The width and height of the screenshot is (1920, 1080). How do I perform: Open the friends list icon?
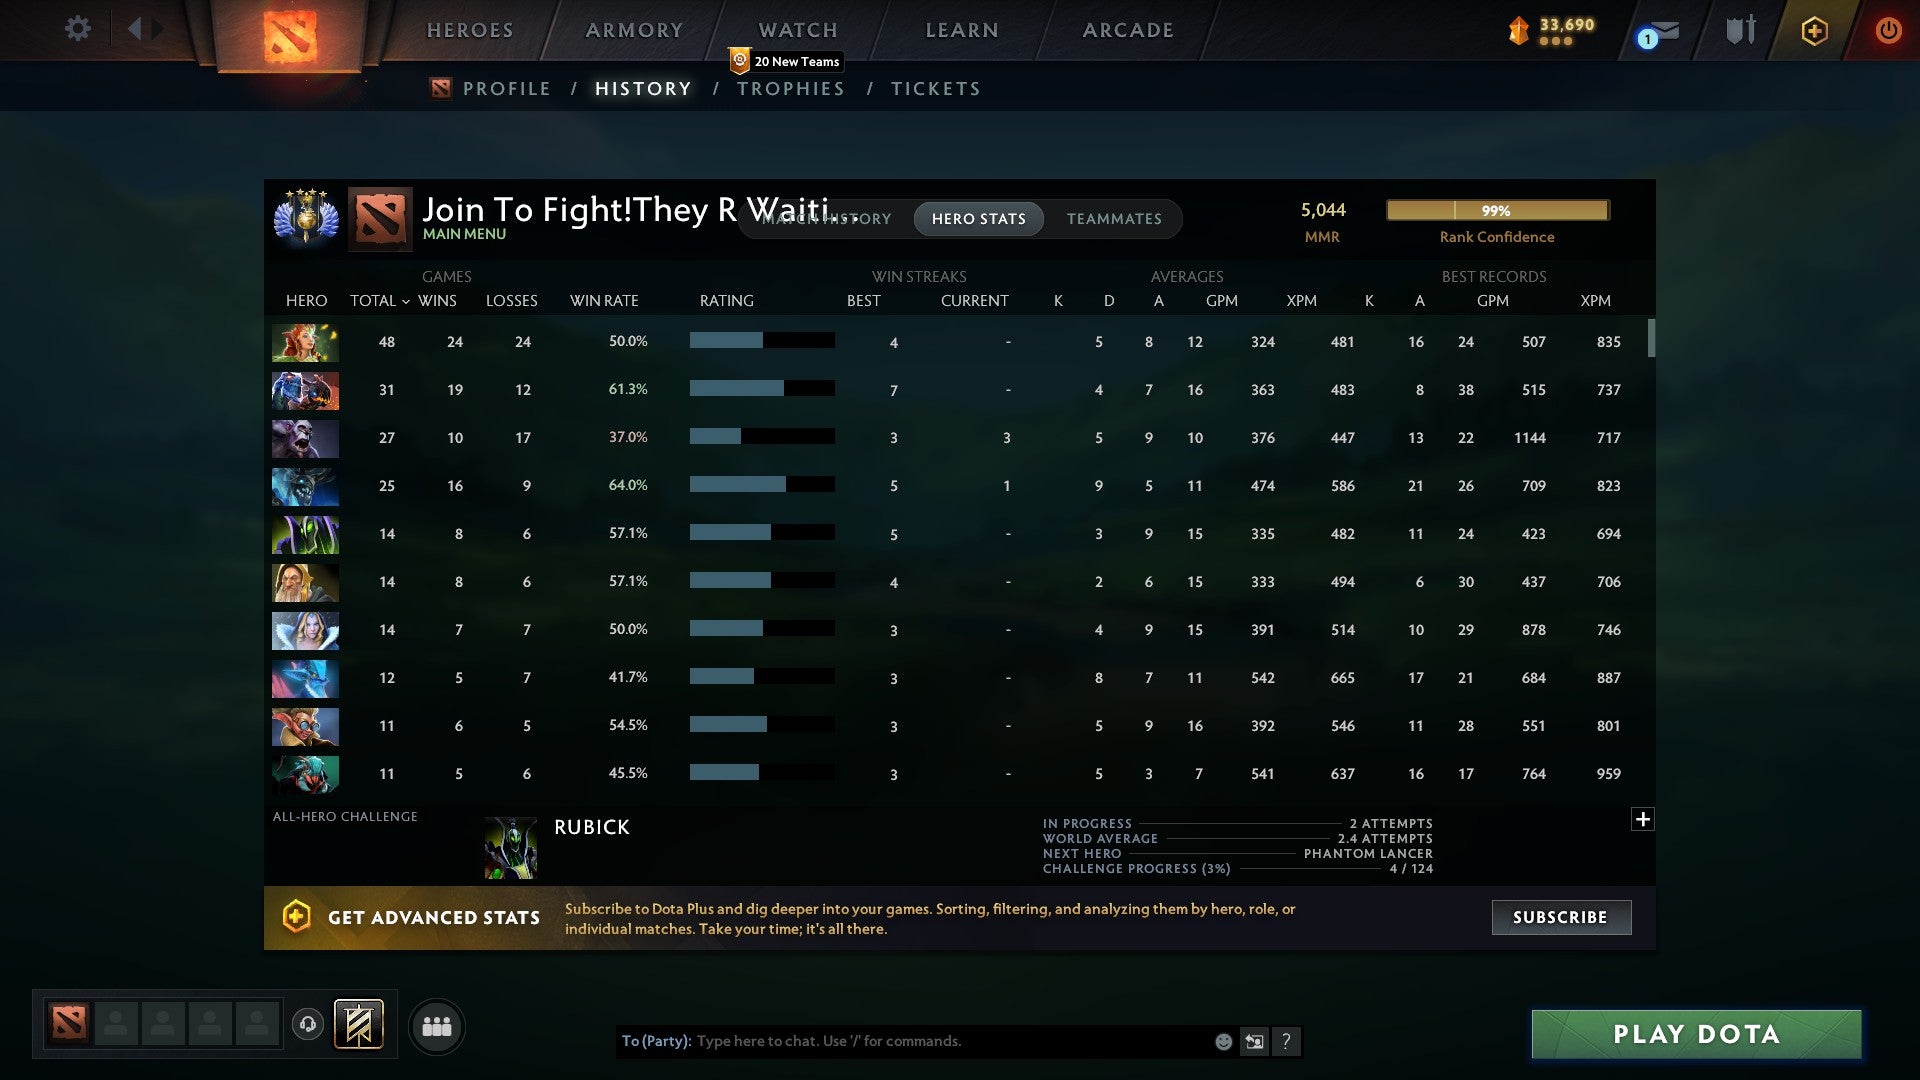point(437,1026)
